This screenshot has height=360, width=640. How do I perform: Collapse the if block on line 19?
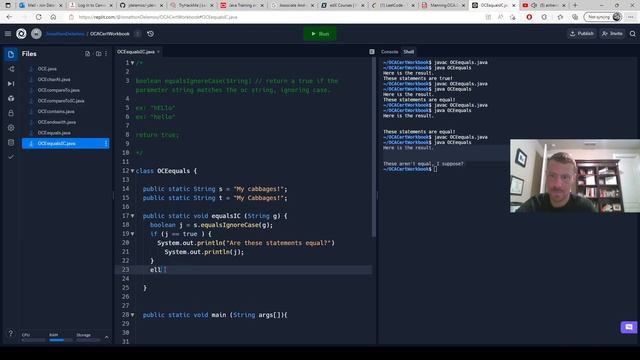click(x=132, y=234)
